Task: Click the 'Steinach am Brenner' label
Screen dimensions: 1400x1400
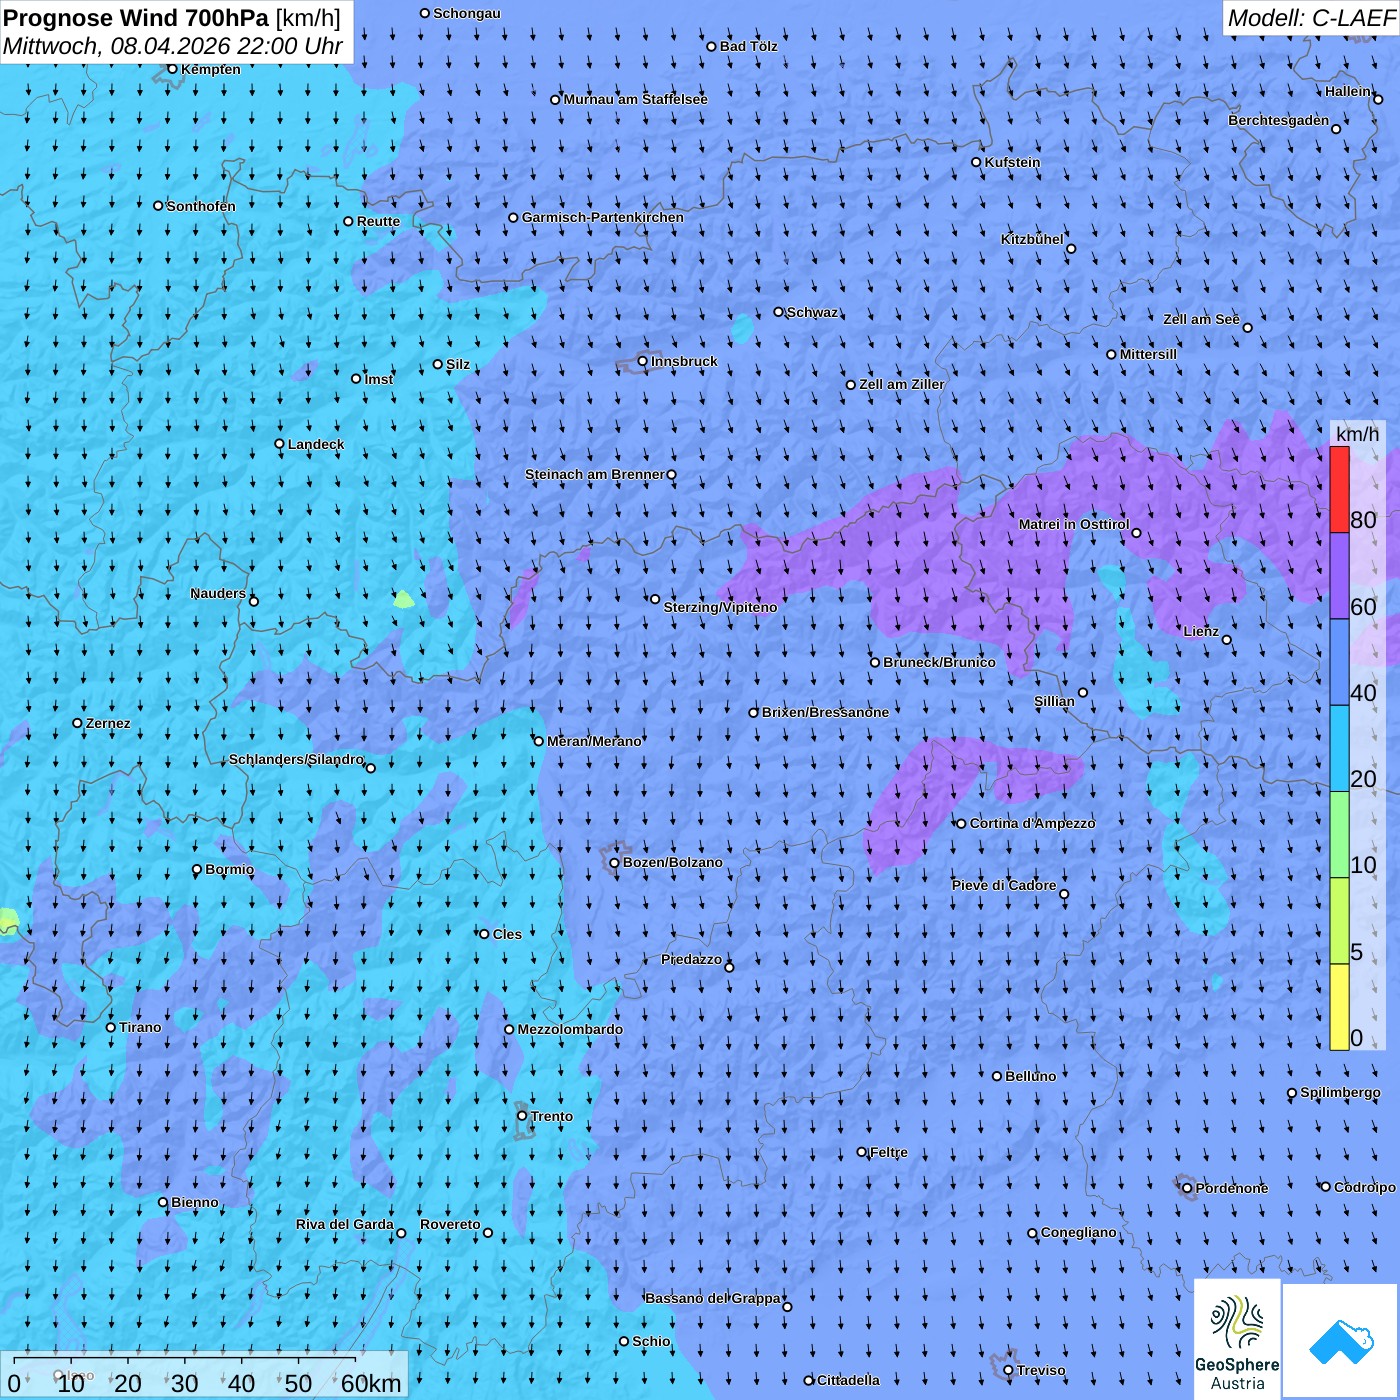Action: pyautogui.click(x=595, y=474)
